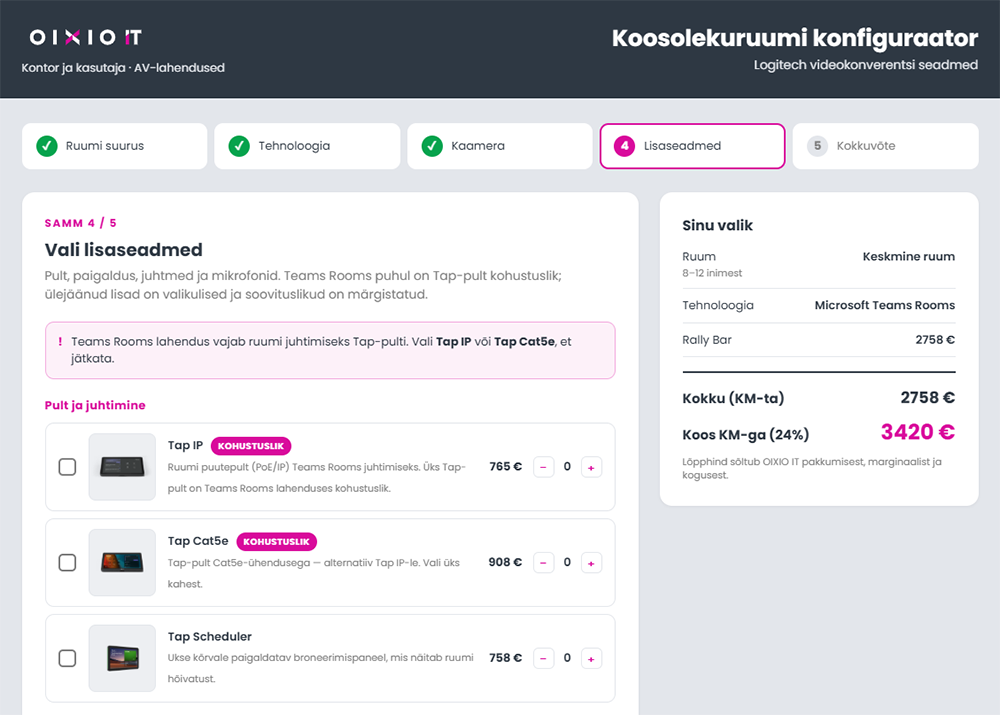Click the Tap Cat5e quantity value 0
The image size is (1000, 715).
(x=567, y=563)
